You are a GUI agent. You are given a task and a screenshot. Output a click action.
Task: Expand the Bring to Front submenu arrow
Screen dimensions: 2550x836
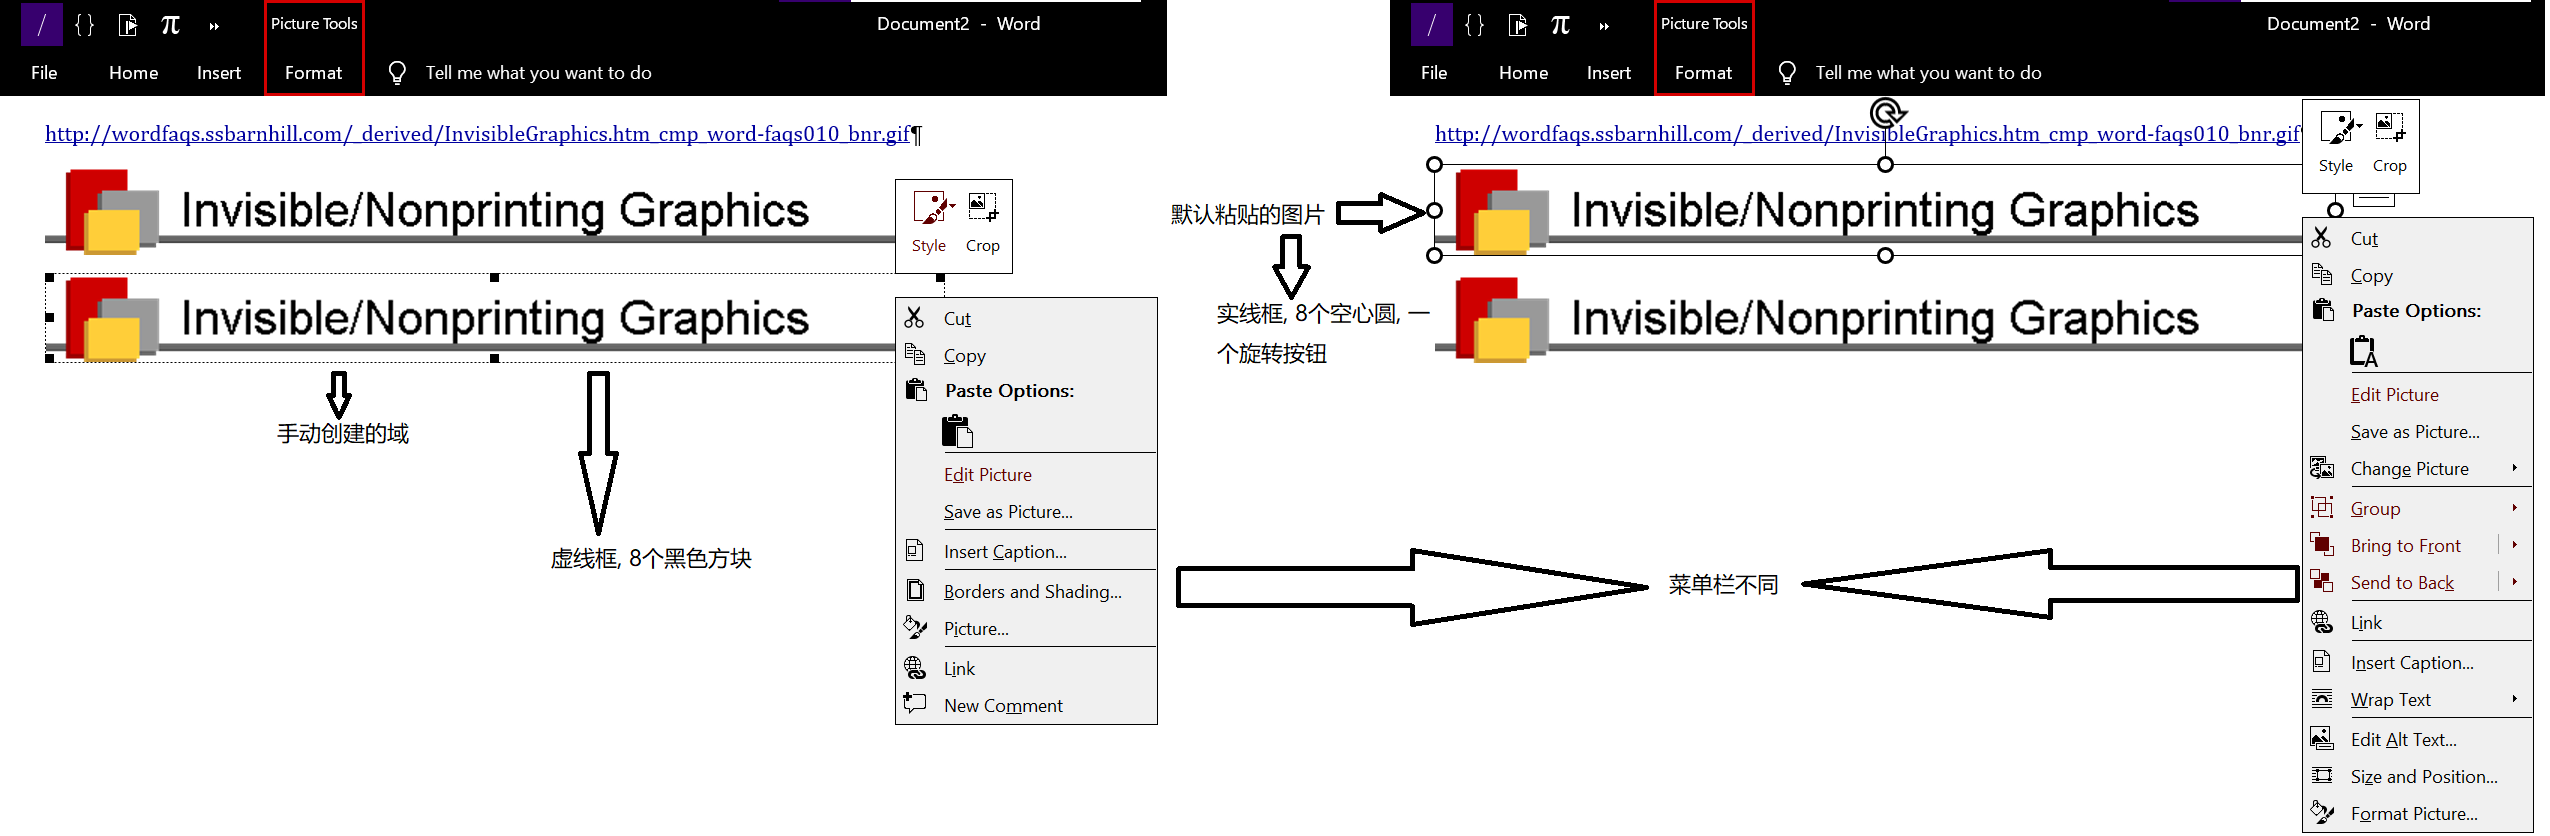[x=2514, y=545]
